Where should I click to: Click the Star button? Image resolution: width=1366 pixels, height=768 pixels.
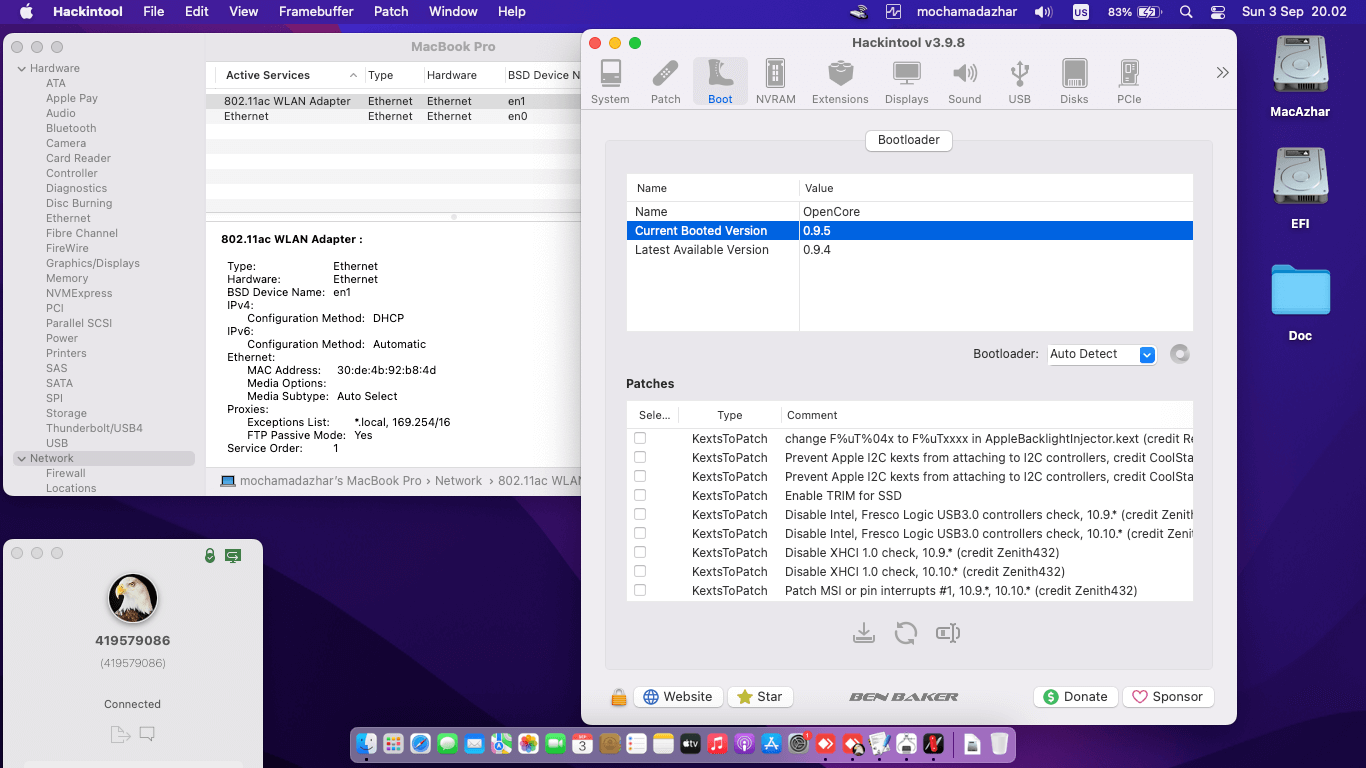click(760, 697)
